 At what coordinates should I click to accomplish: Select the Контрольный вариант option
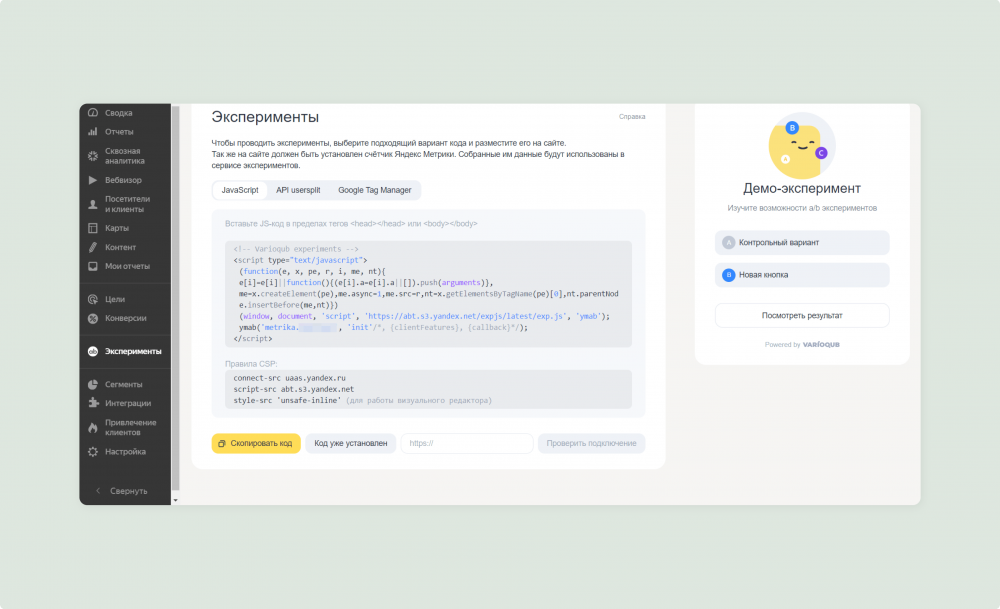coord(802,242)
